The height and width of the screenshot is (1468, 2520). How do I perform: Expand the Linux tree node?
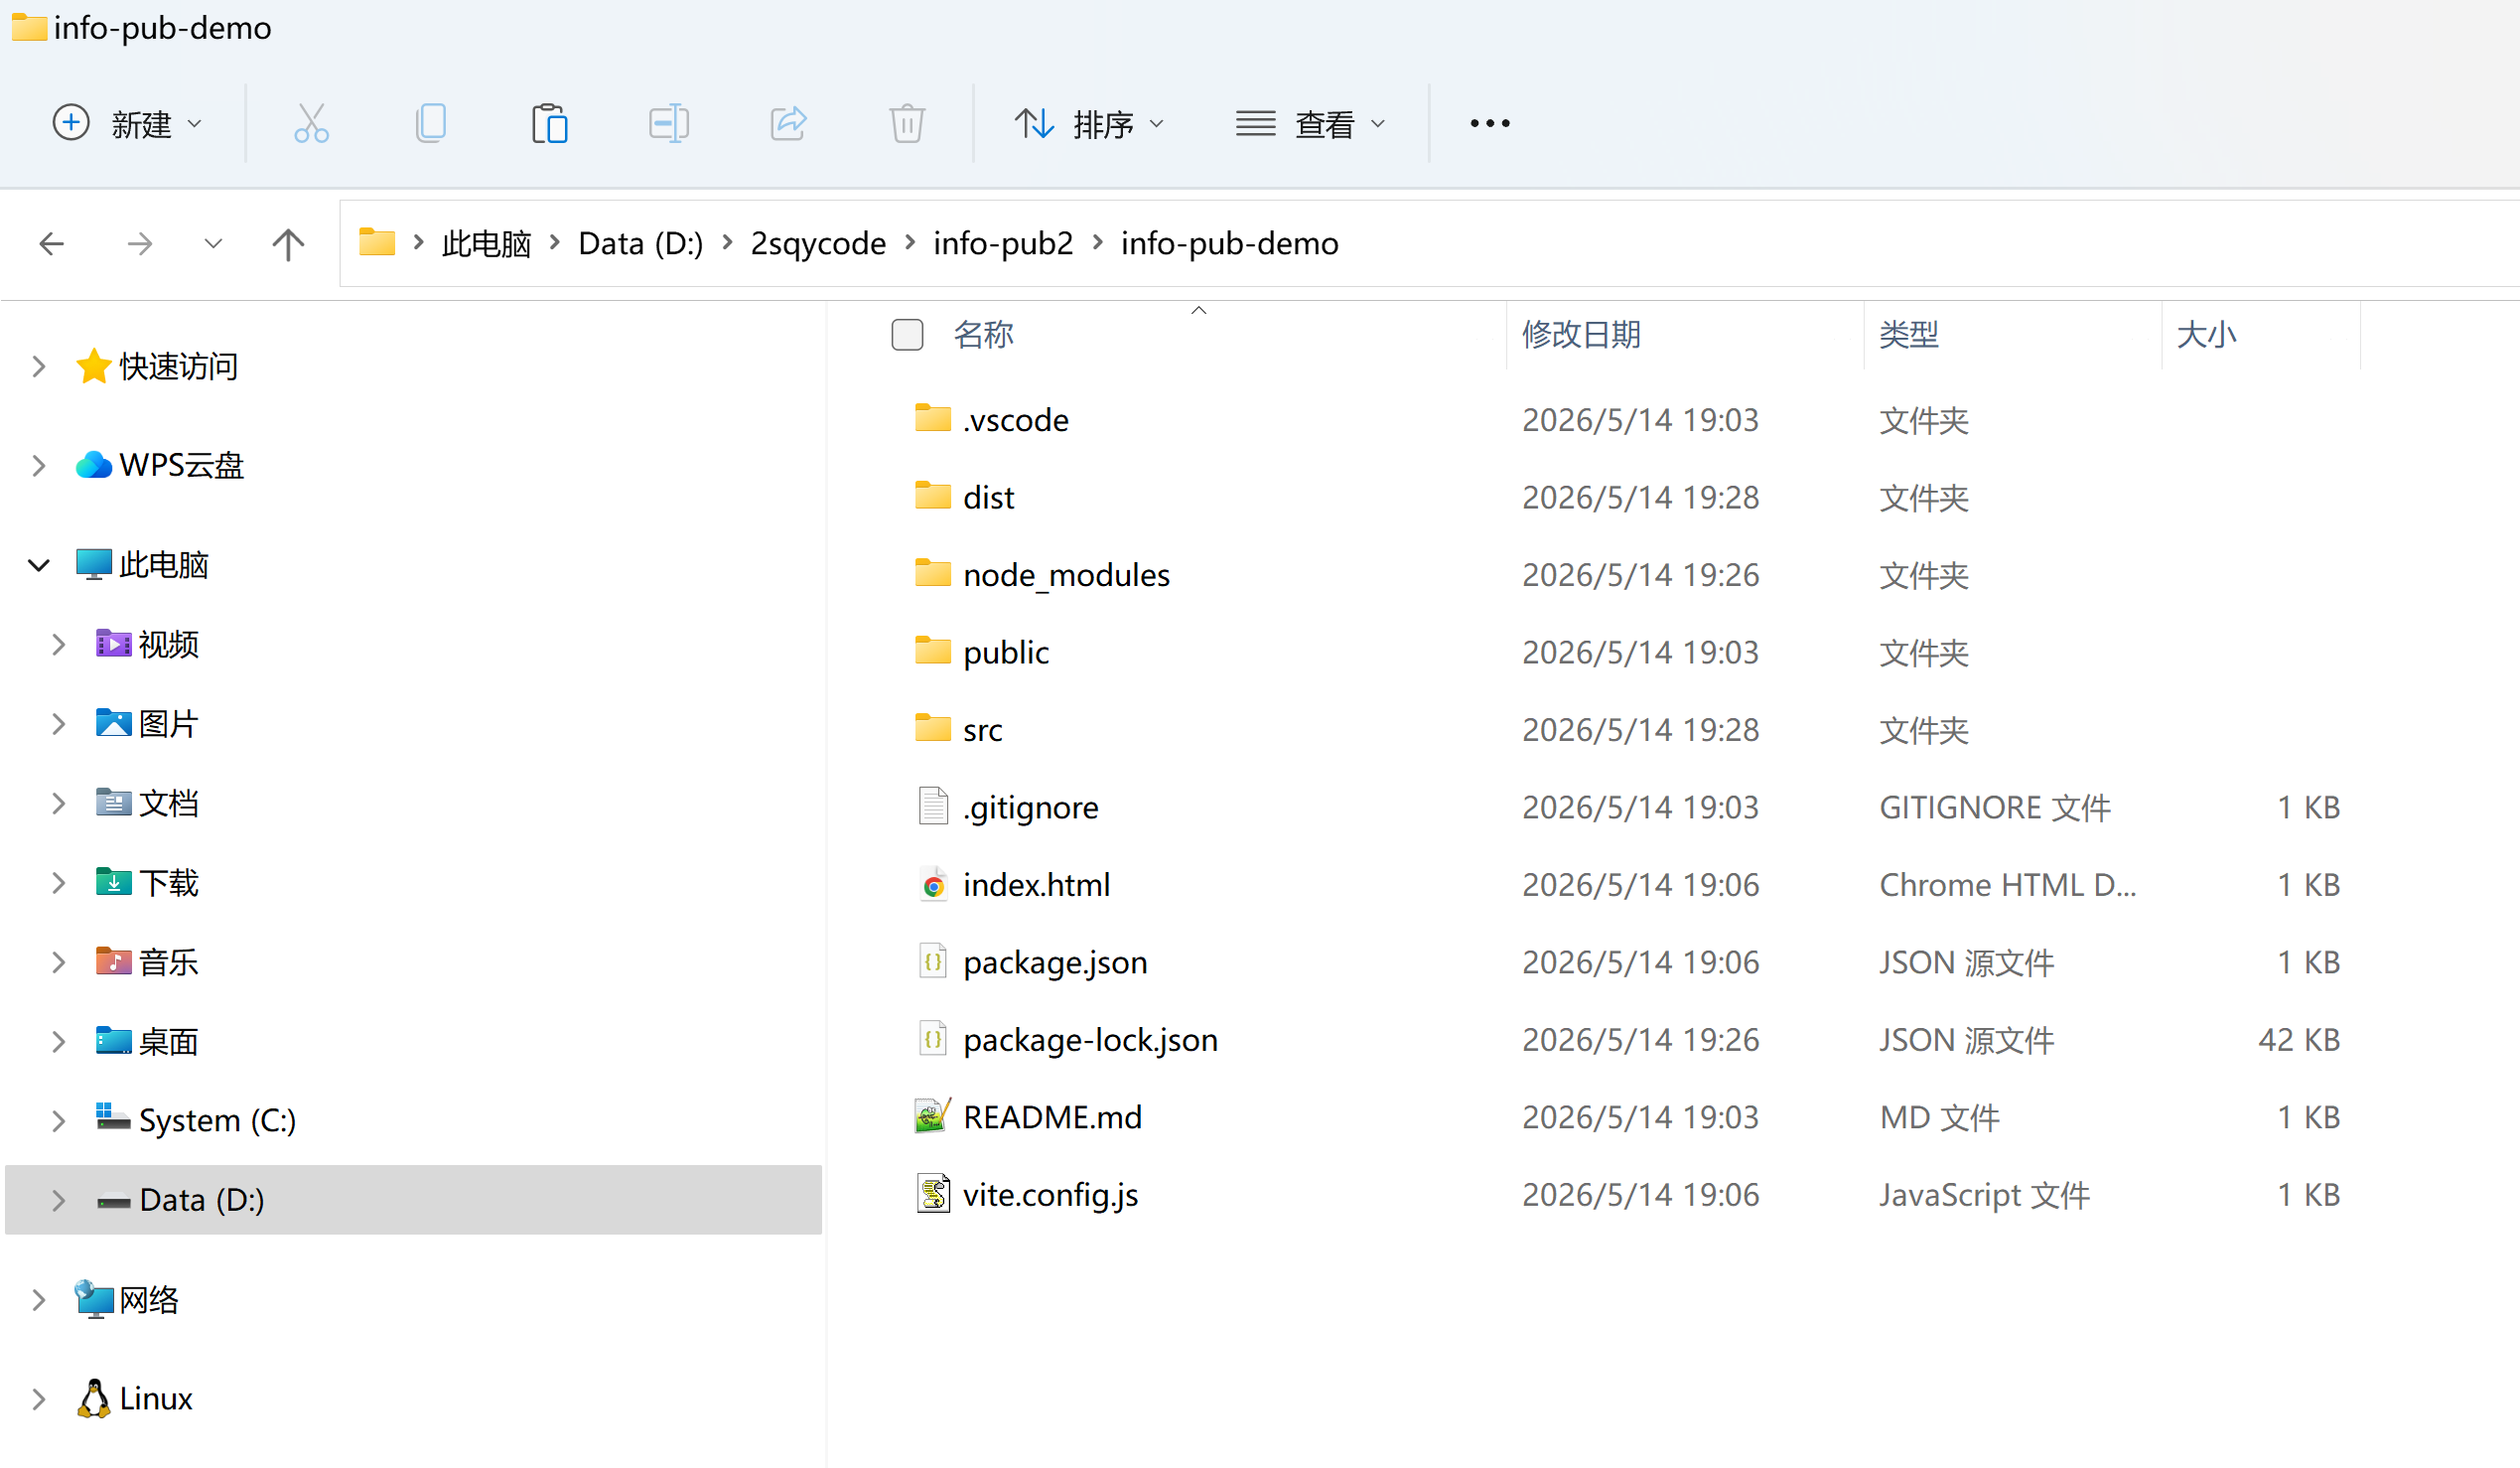[39, 1399]
